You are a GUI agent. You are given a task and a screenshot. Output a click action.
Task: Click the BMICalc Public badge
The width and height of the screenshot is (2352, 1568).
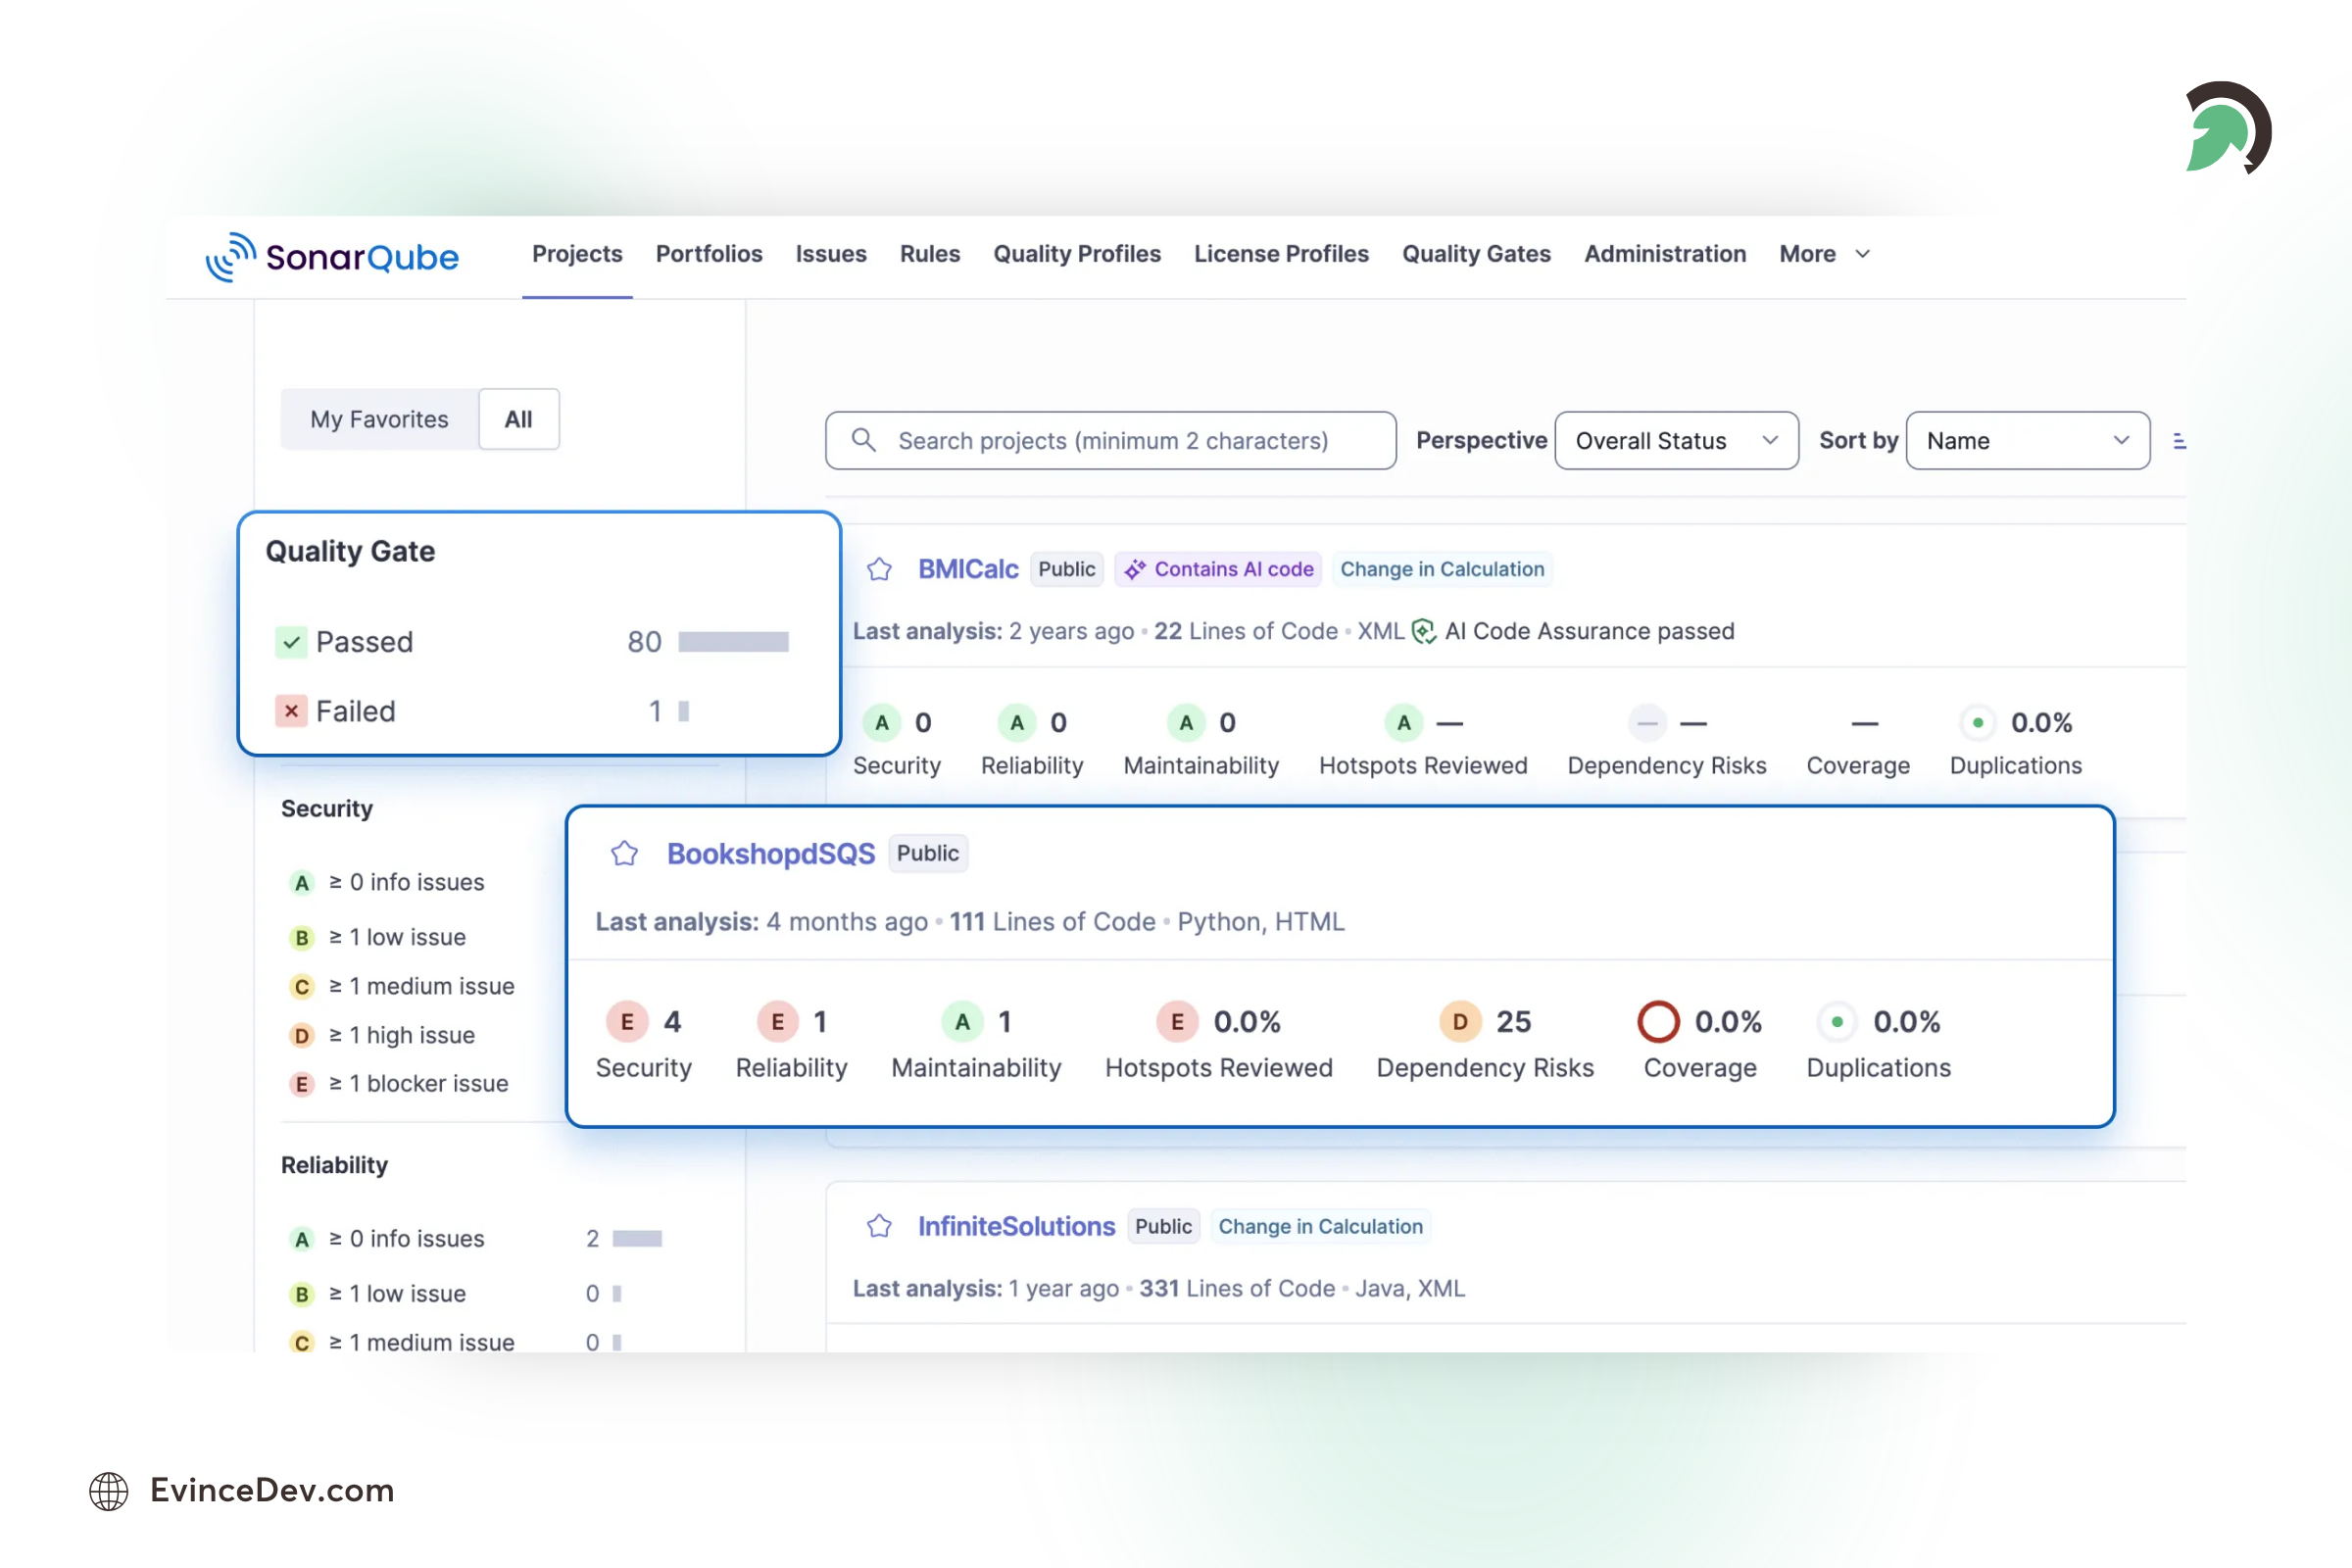coord(1066,569)
